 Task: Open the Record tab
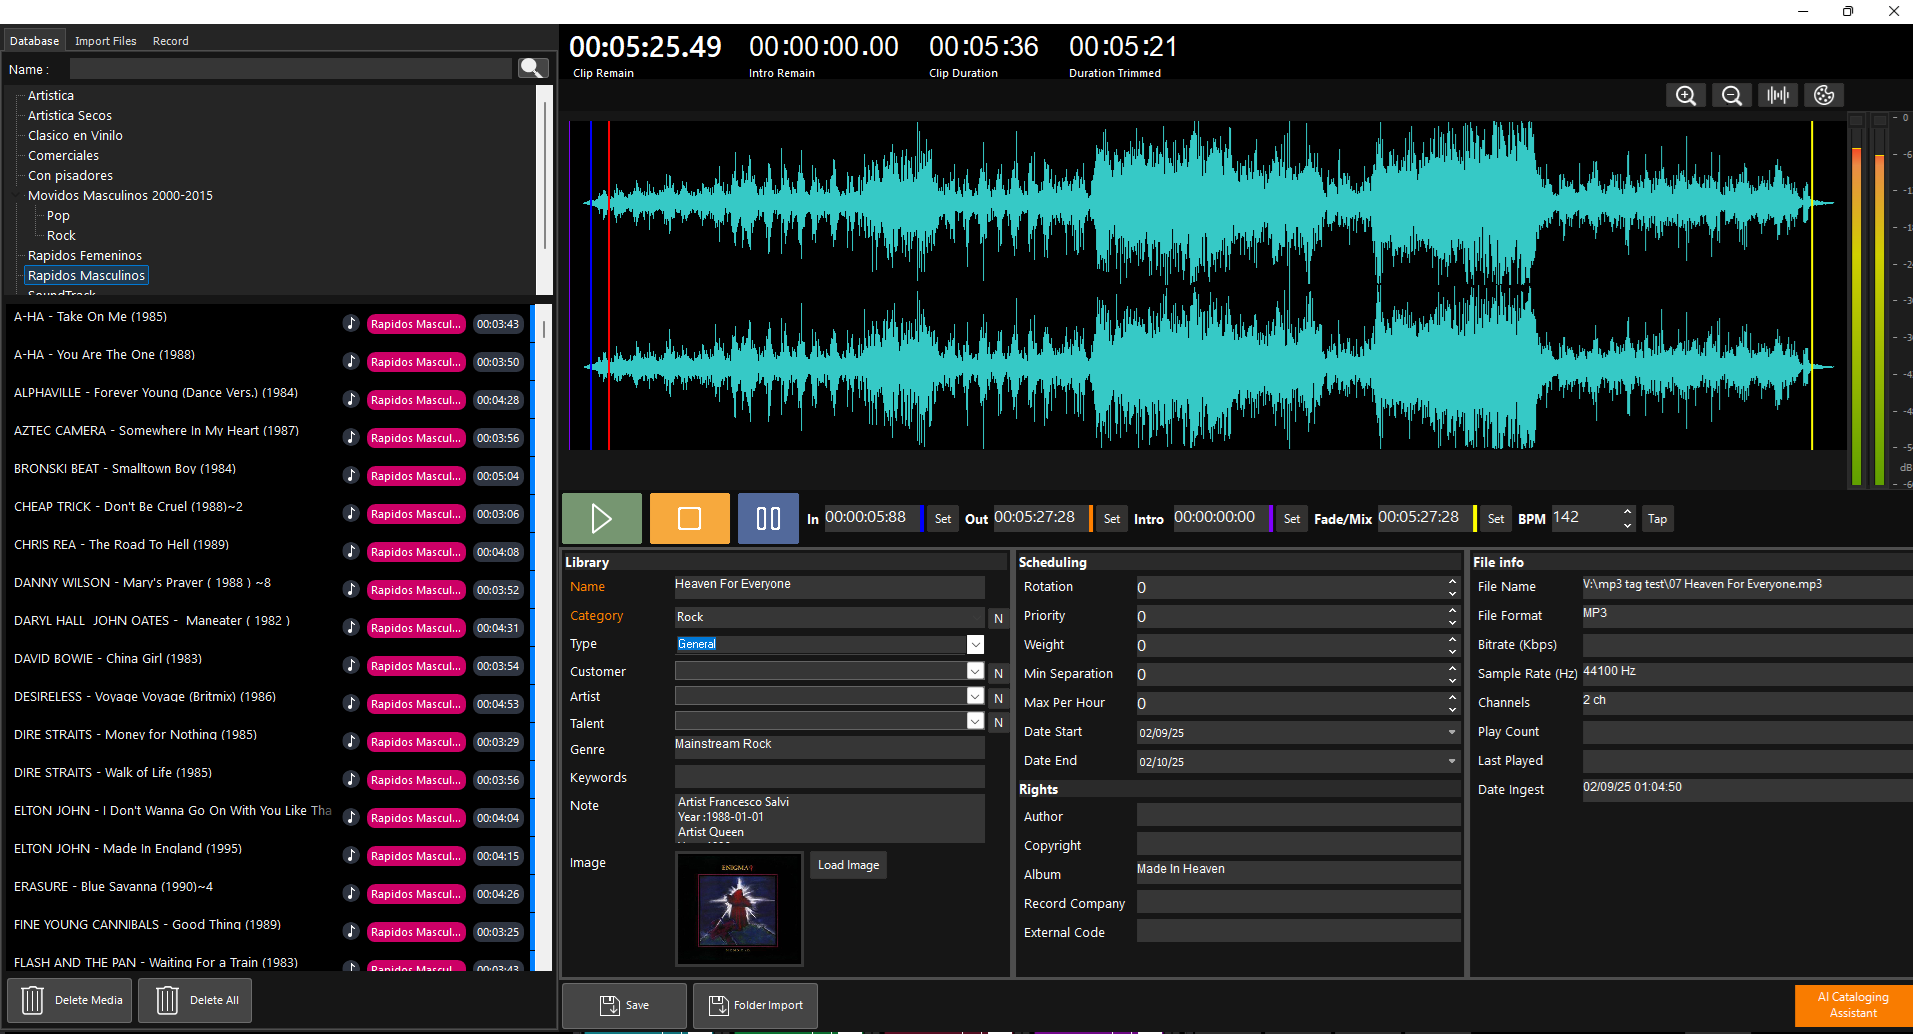pyautogui.click(x=170, y=41)
